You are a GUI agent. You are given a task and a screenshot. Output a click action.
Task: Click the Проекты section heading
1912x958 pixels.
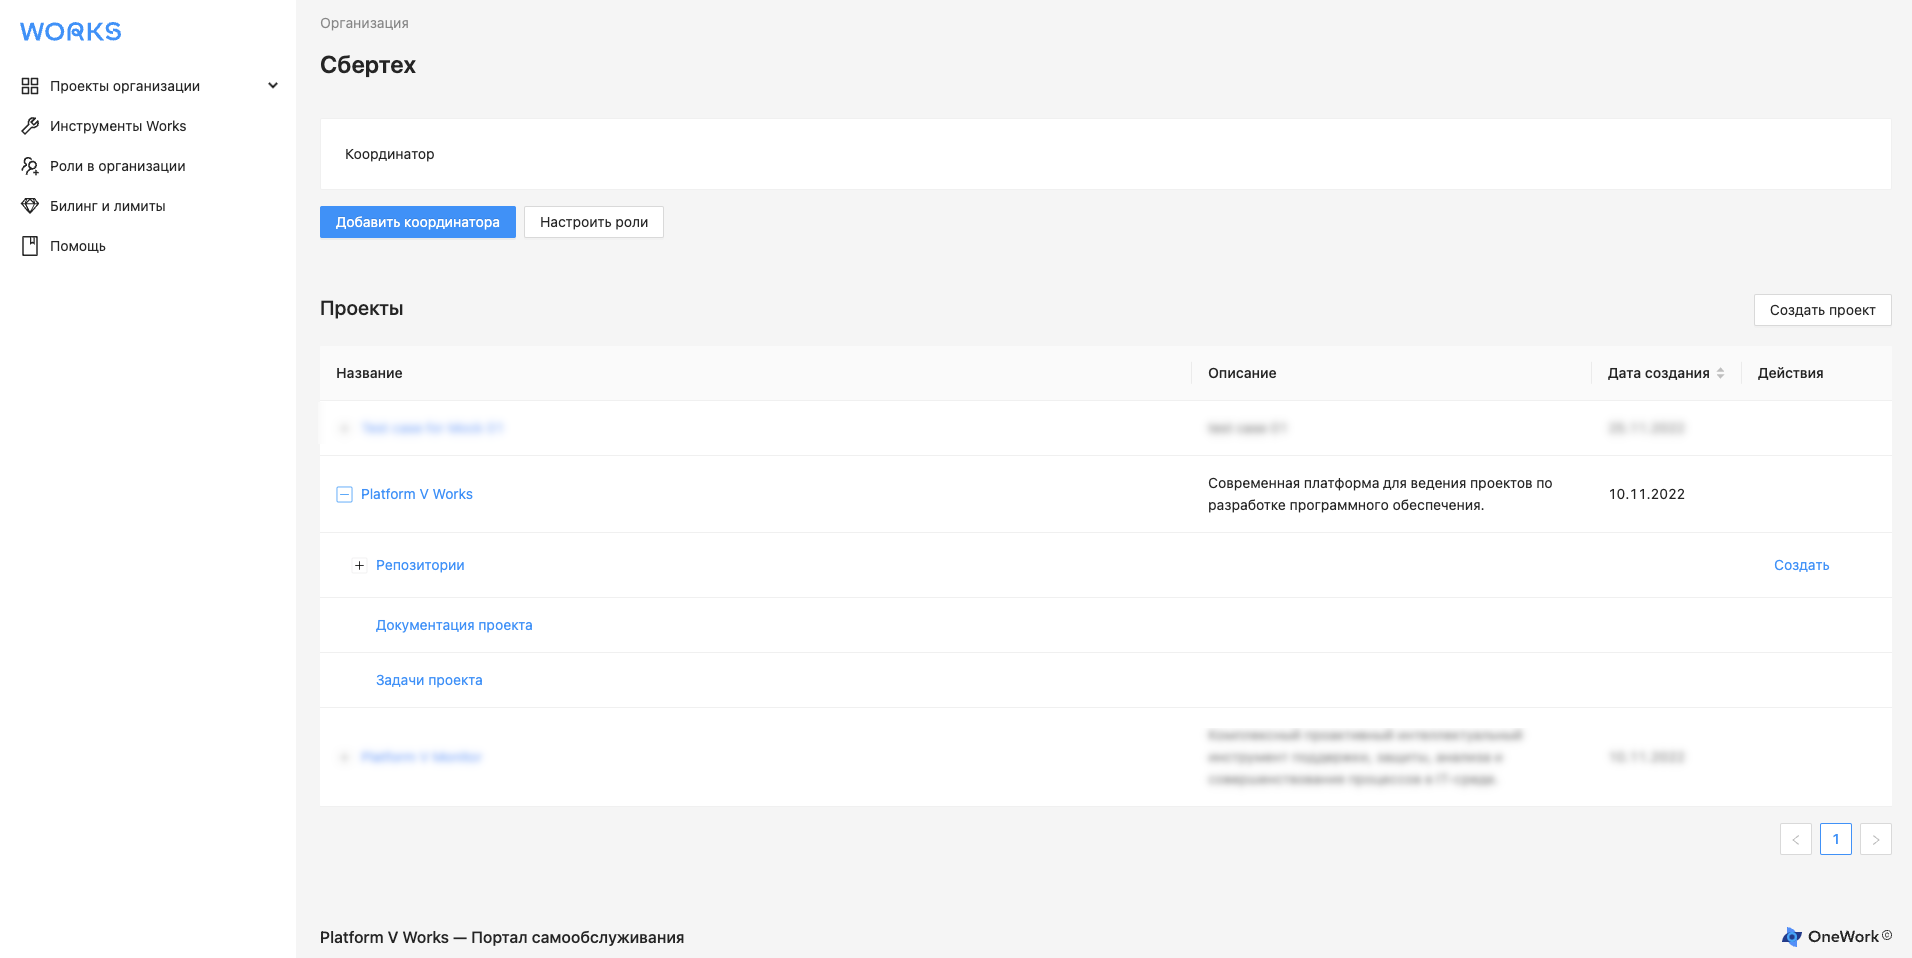362,308
